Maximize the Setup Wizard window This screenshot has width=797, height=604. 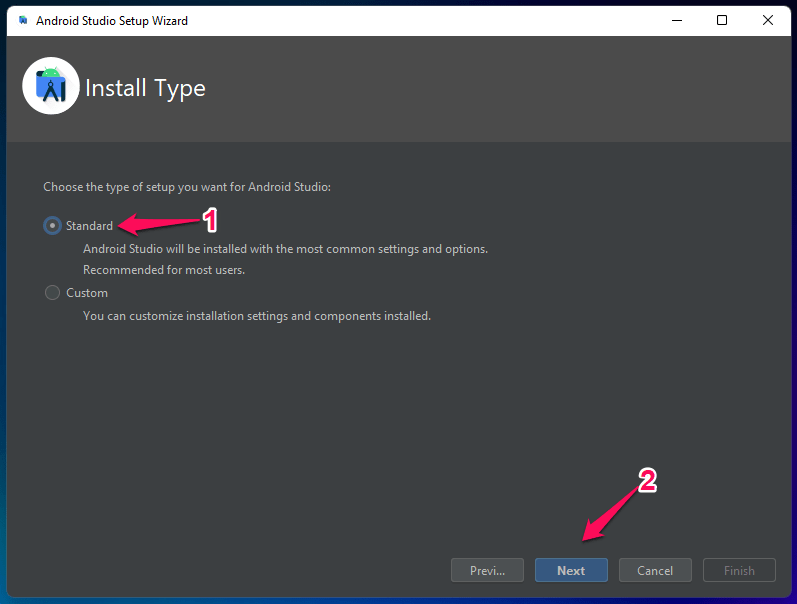tap(722, 20)
